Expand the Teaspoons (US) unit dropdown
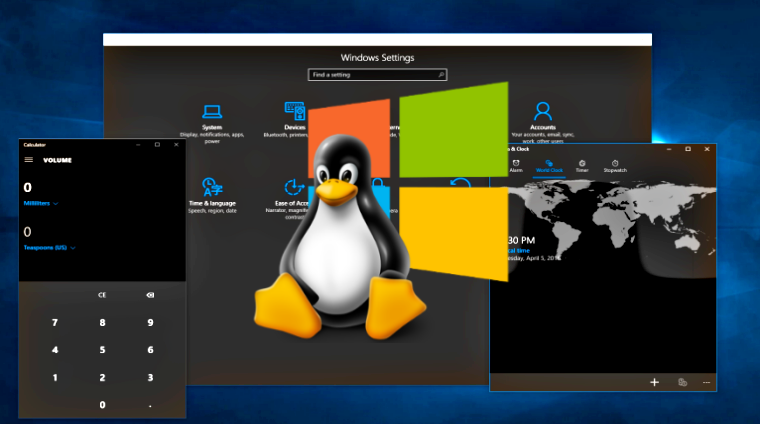Screen dimensions: 760x424 [x=49, y=248]
